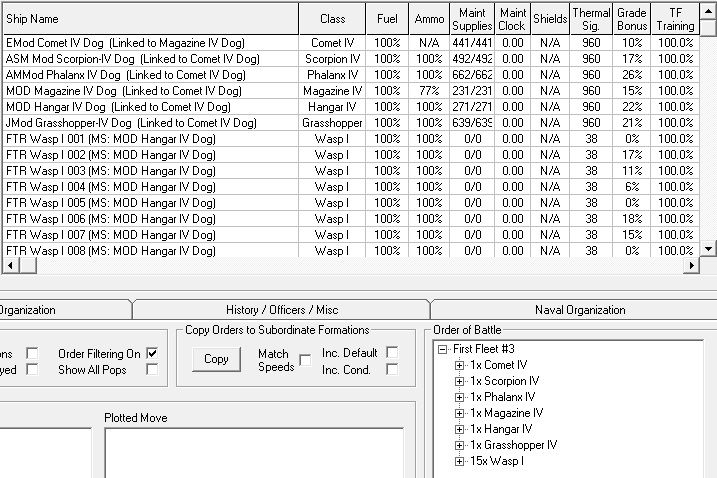
Task: Expand the 1x Scorpion IV node
Action: tap(460, 381)
